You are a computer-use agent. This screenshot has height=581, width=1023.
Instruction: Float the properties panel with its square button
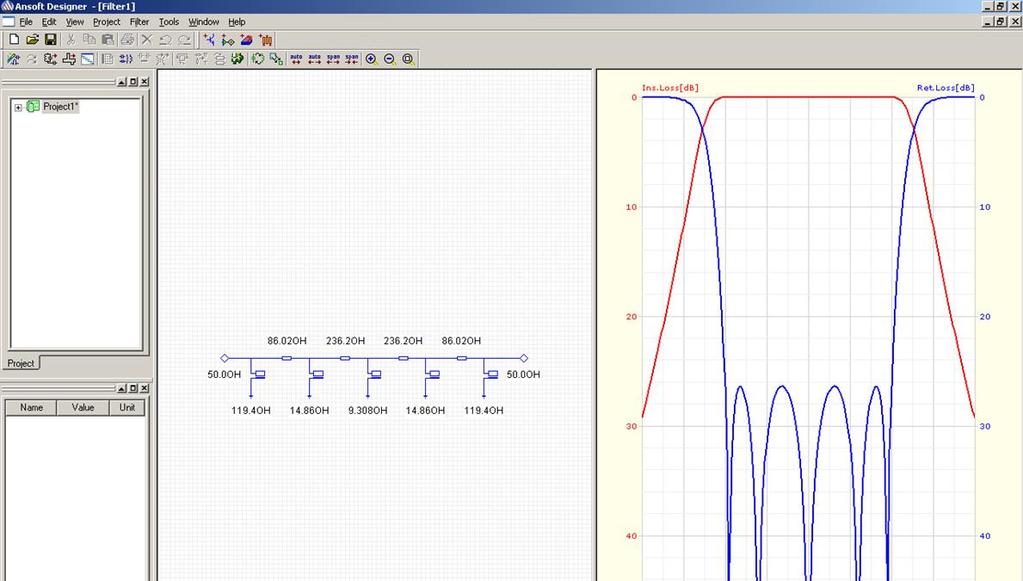point(133,388)
